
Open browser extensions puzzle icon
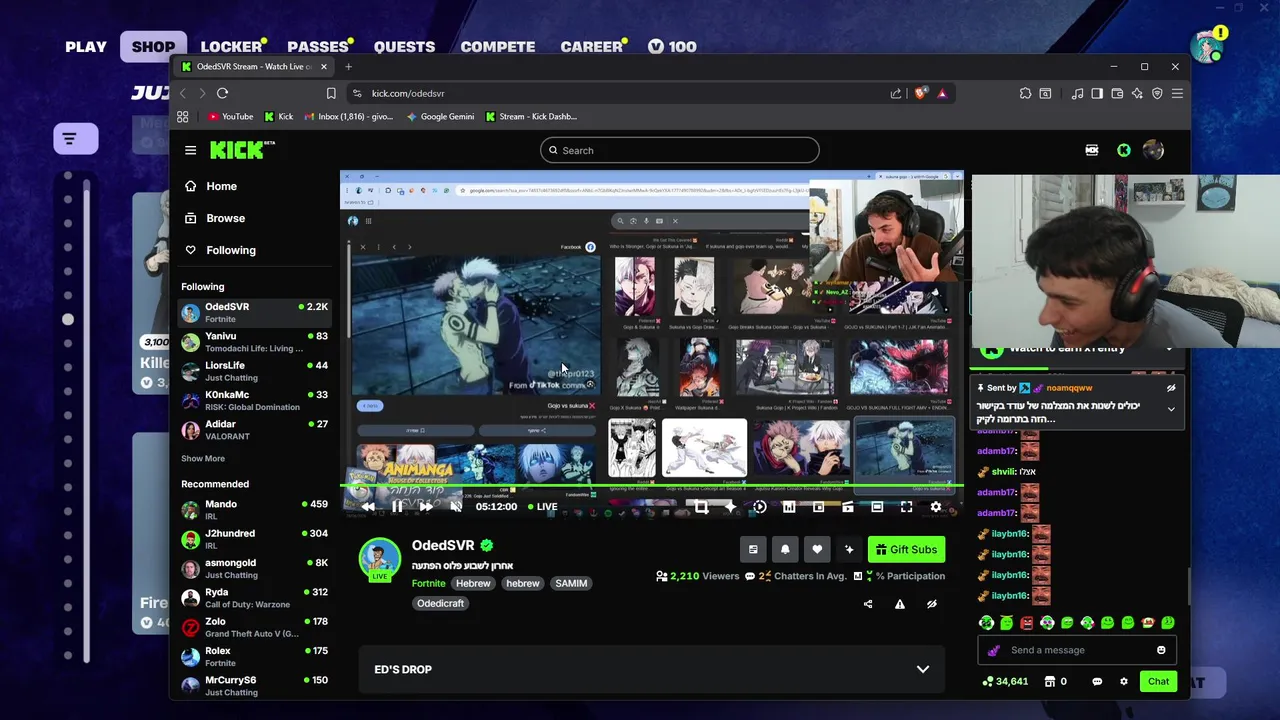1025,93
